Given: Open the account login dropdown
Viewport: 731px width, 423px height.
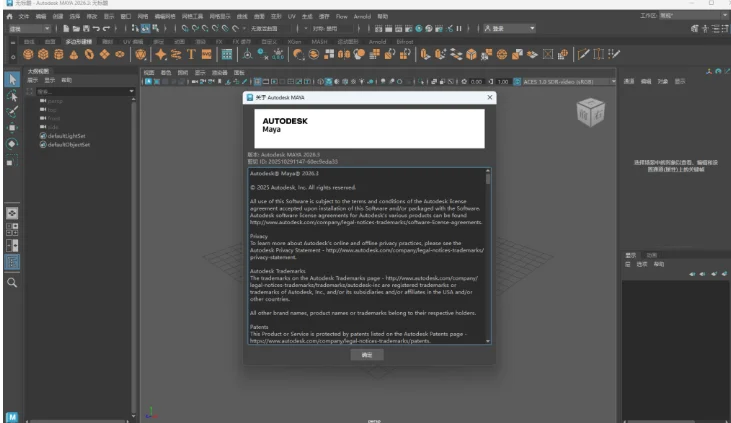Looking at the screenshot, I should (x=509, y=28).
